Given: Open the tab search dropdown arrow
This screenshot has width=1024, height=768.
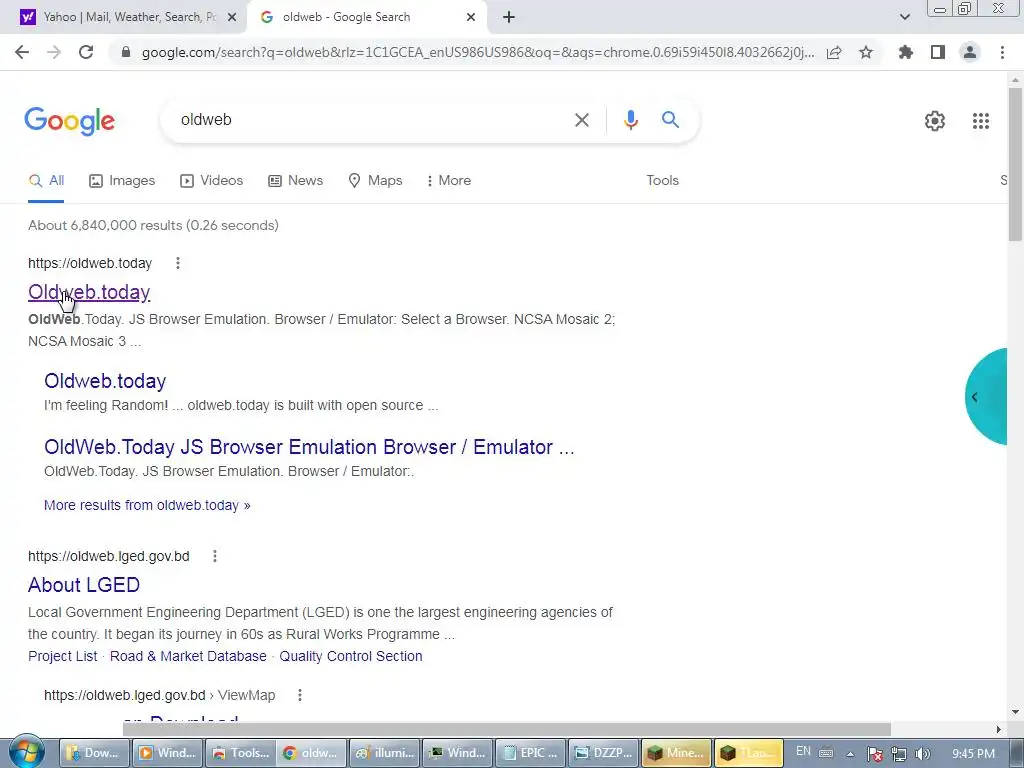Looking at the screenshot, I should tap(904, 17).
